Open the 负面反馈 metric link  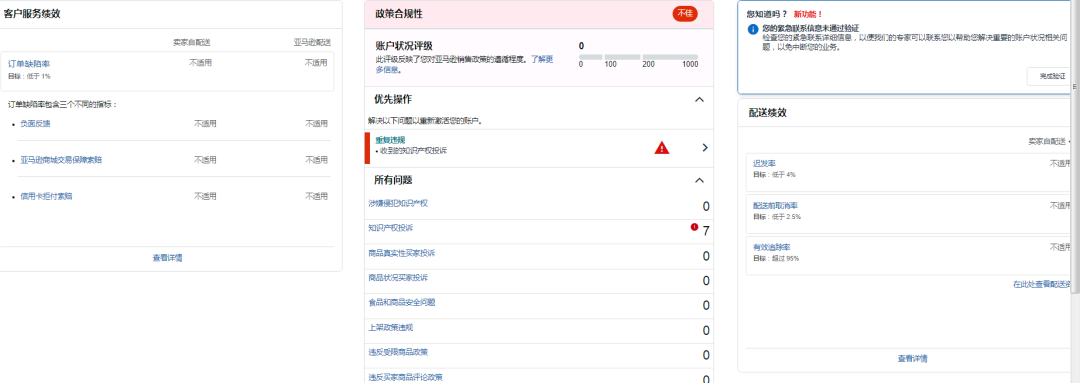35,123
